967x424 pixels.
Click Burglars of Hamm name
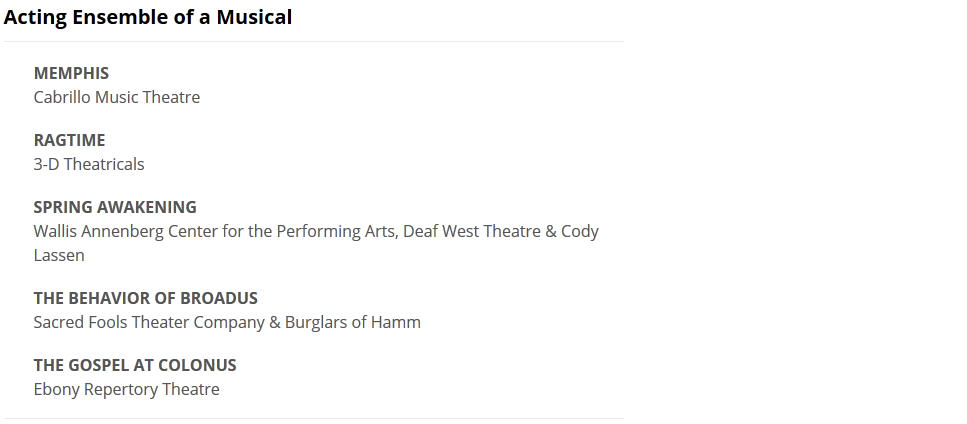click(353, 322)
